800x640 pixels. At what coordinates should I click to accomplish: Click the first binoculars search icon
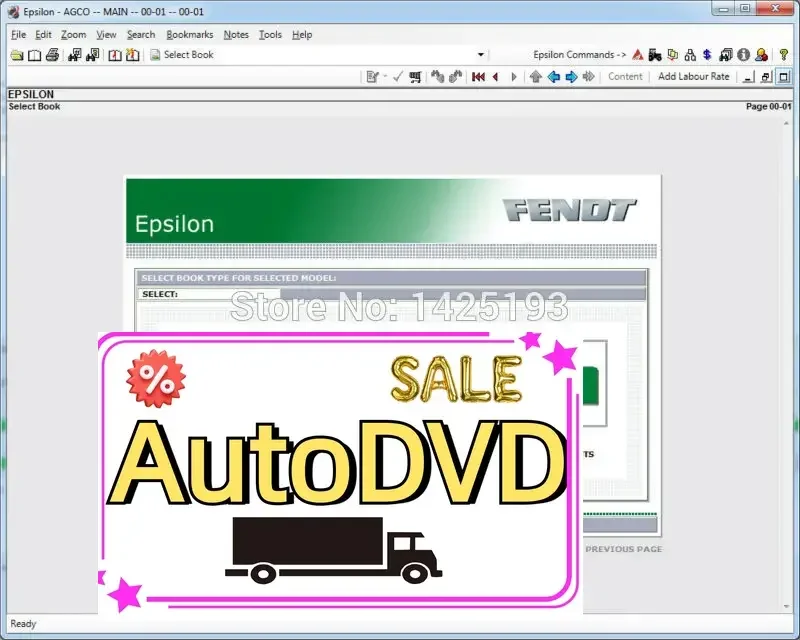click(x=74, y=55)
